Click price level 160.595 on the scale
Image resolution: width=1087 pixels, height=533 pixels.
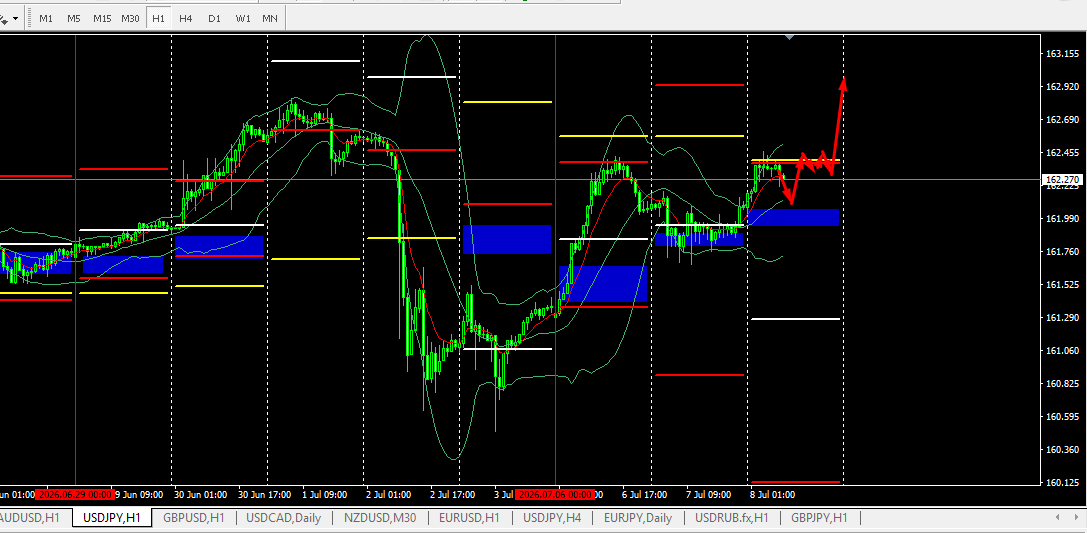point(1061,417)
